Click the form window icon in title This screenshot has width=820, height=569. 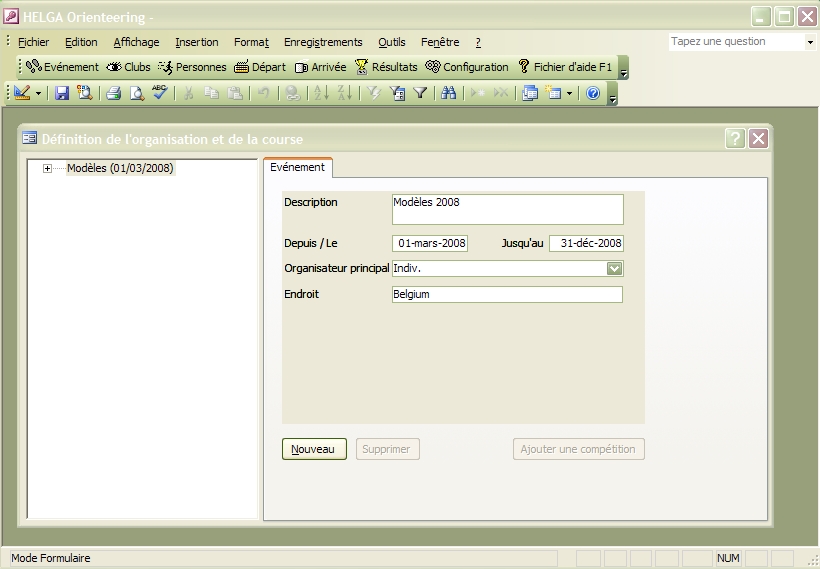[29, 138]
